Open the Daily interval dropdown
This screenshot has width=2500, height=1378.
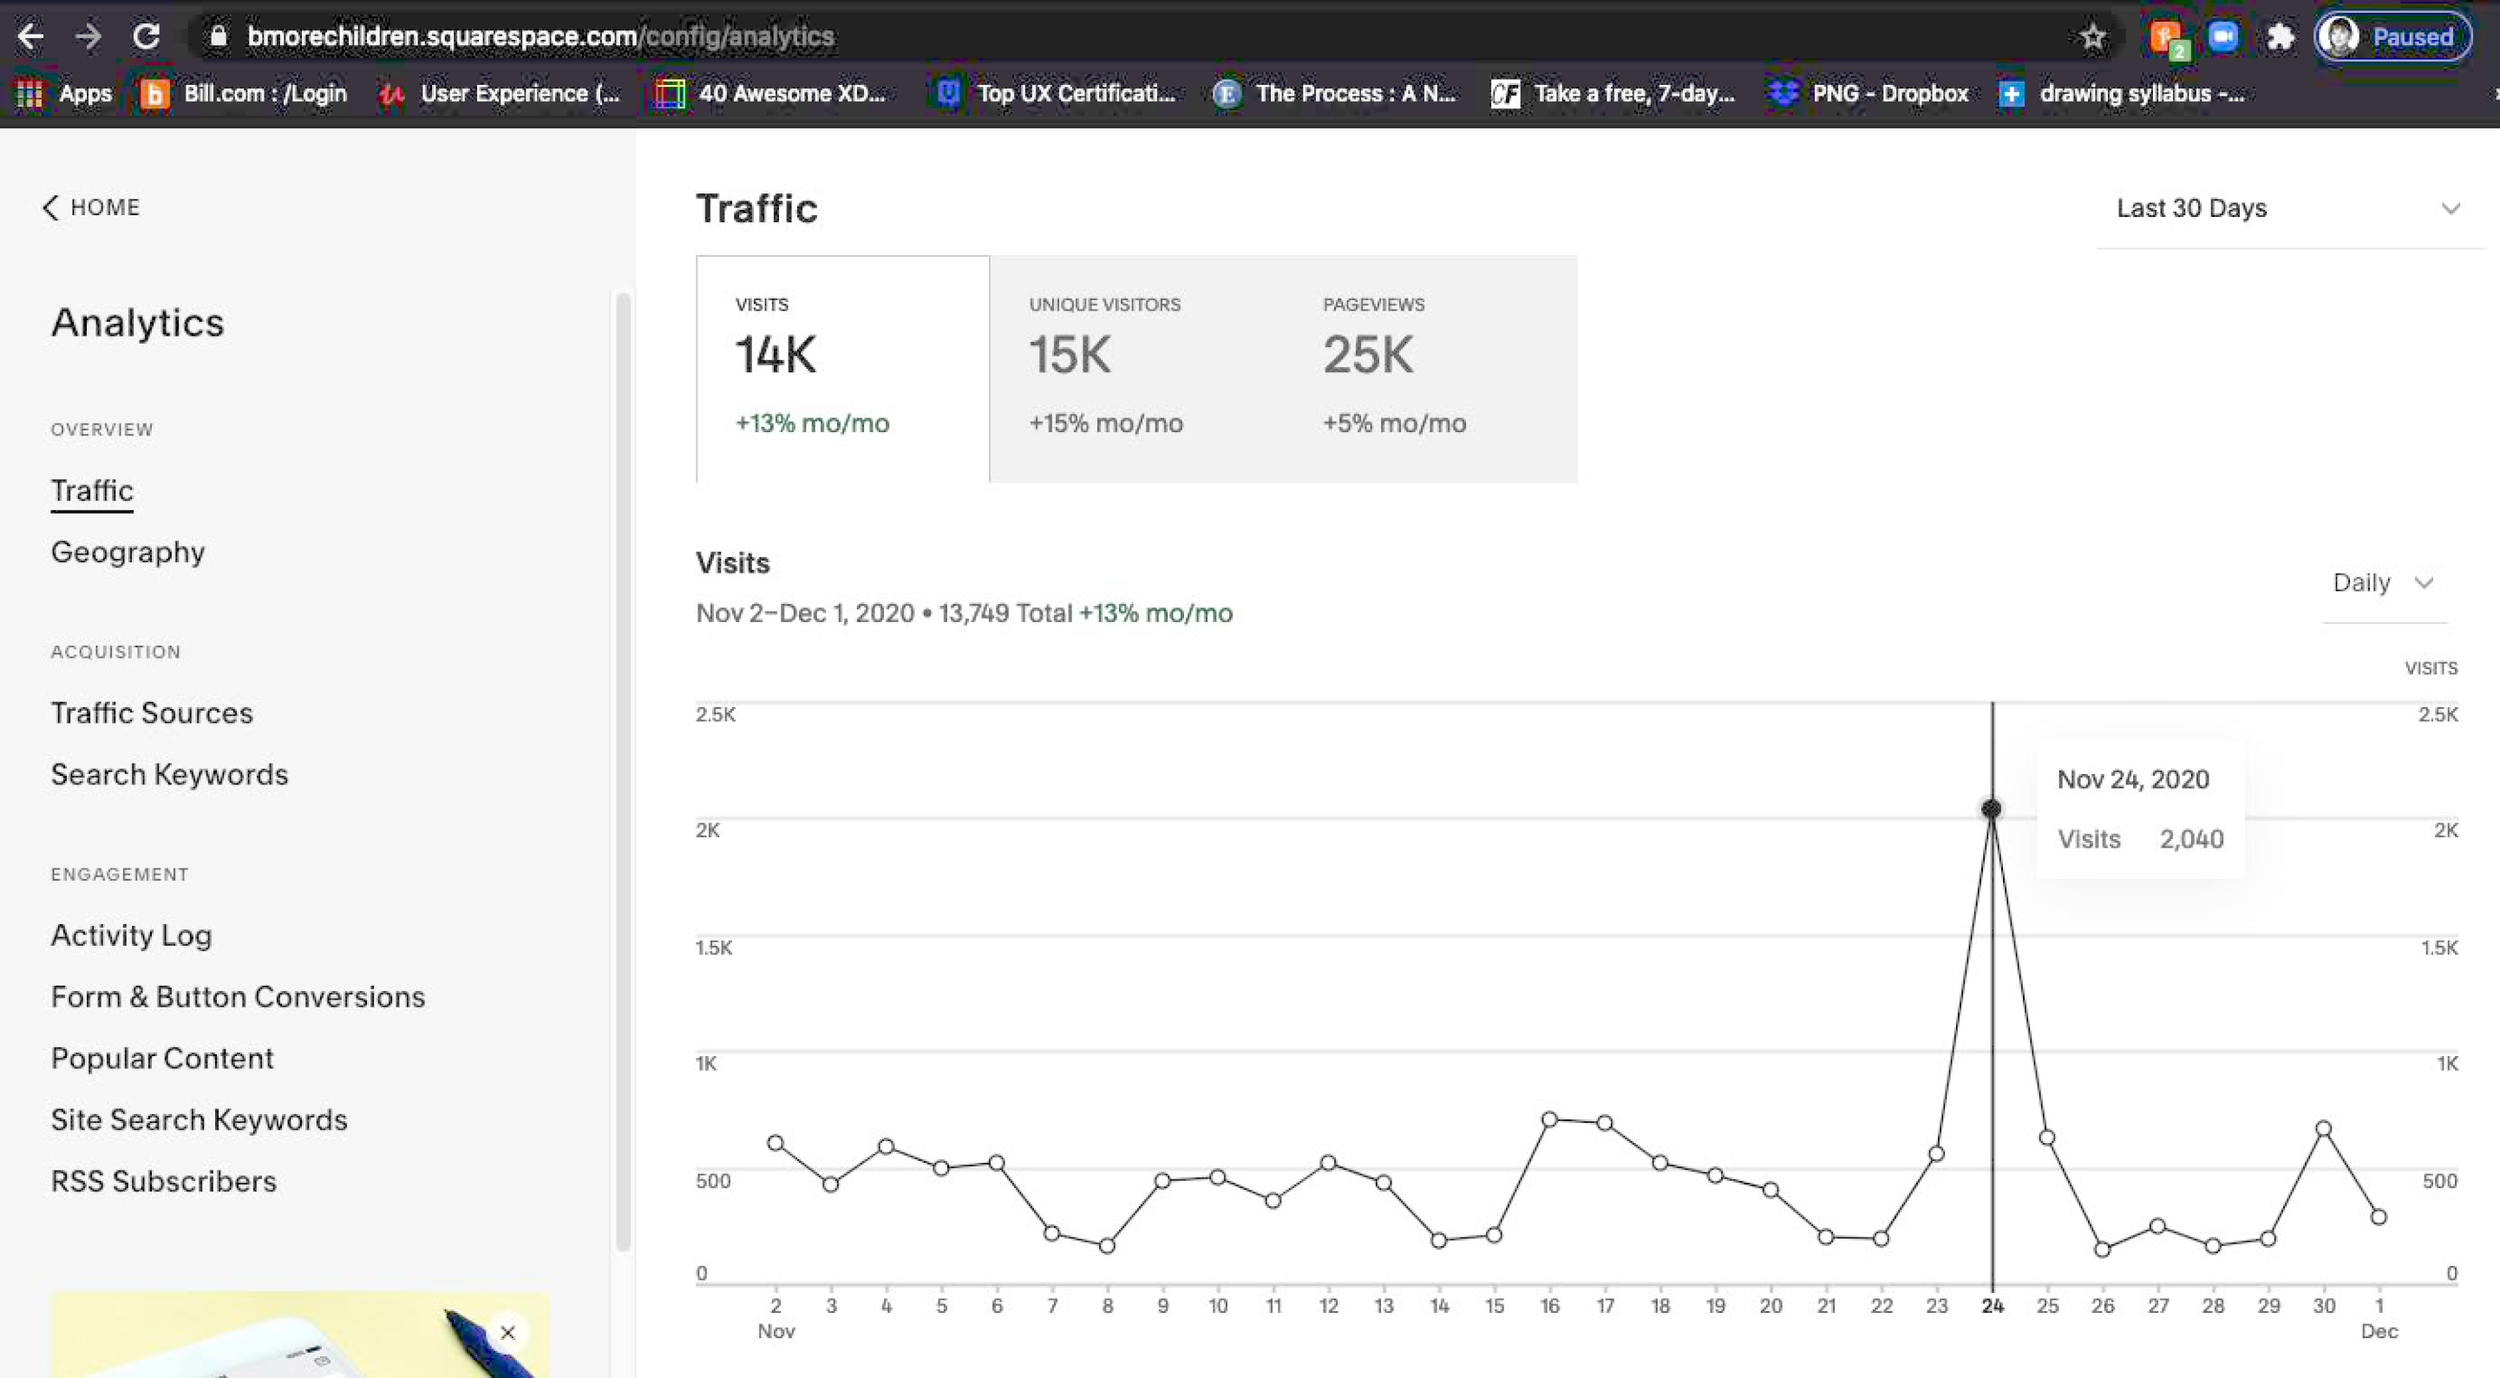2383,583
